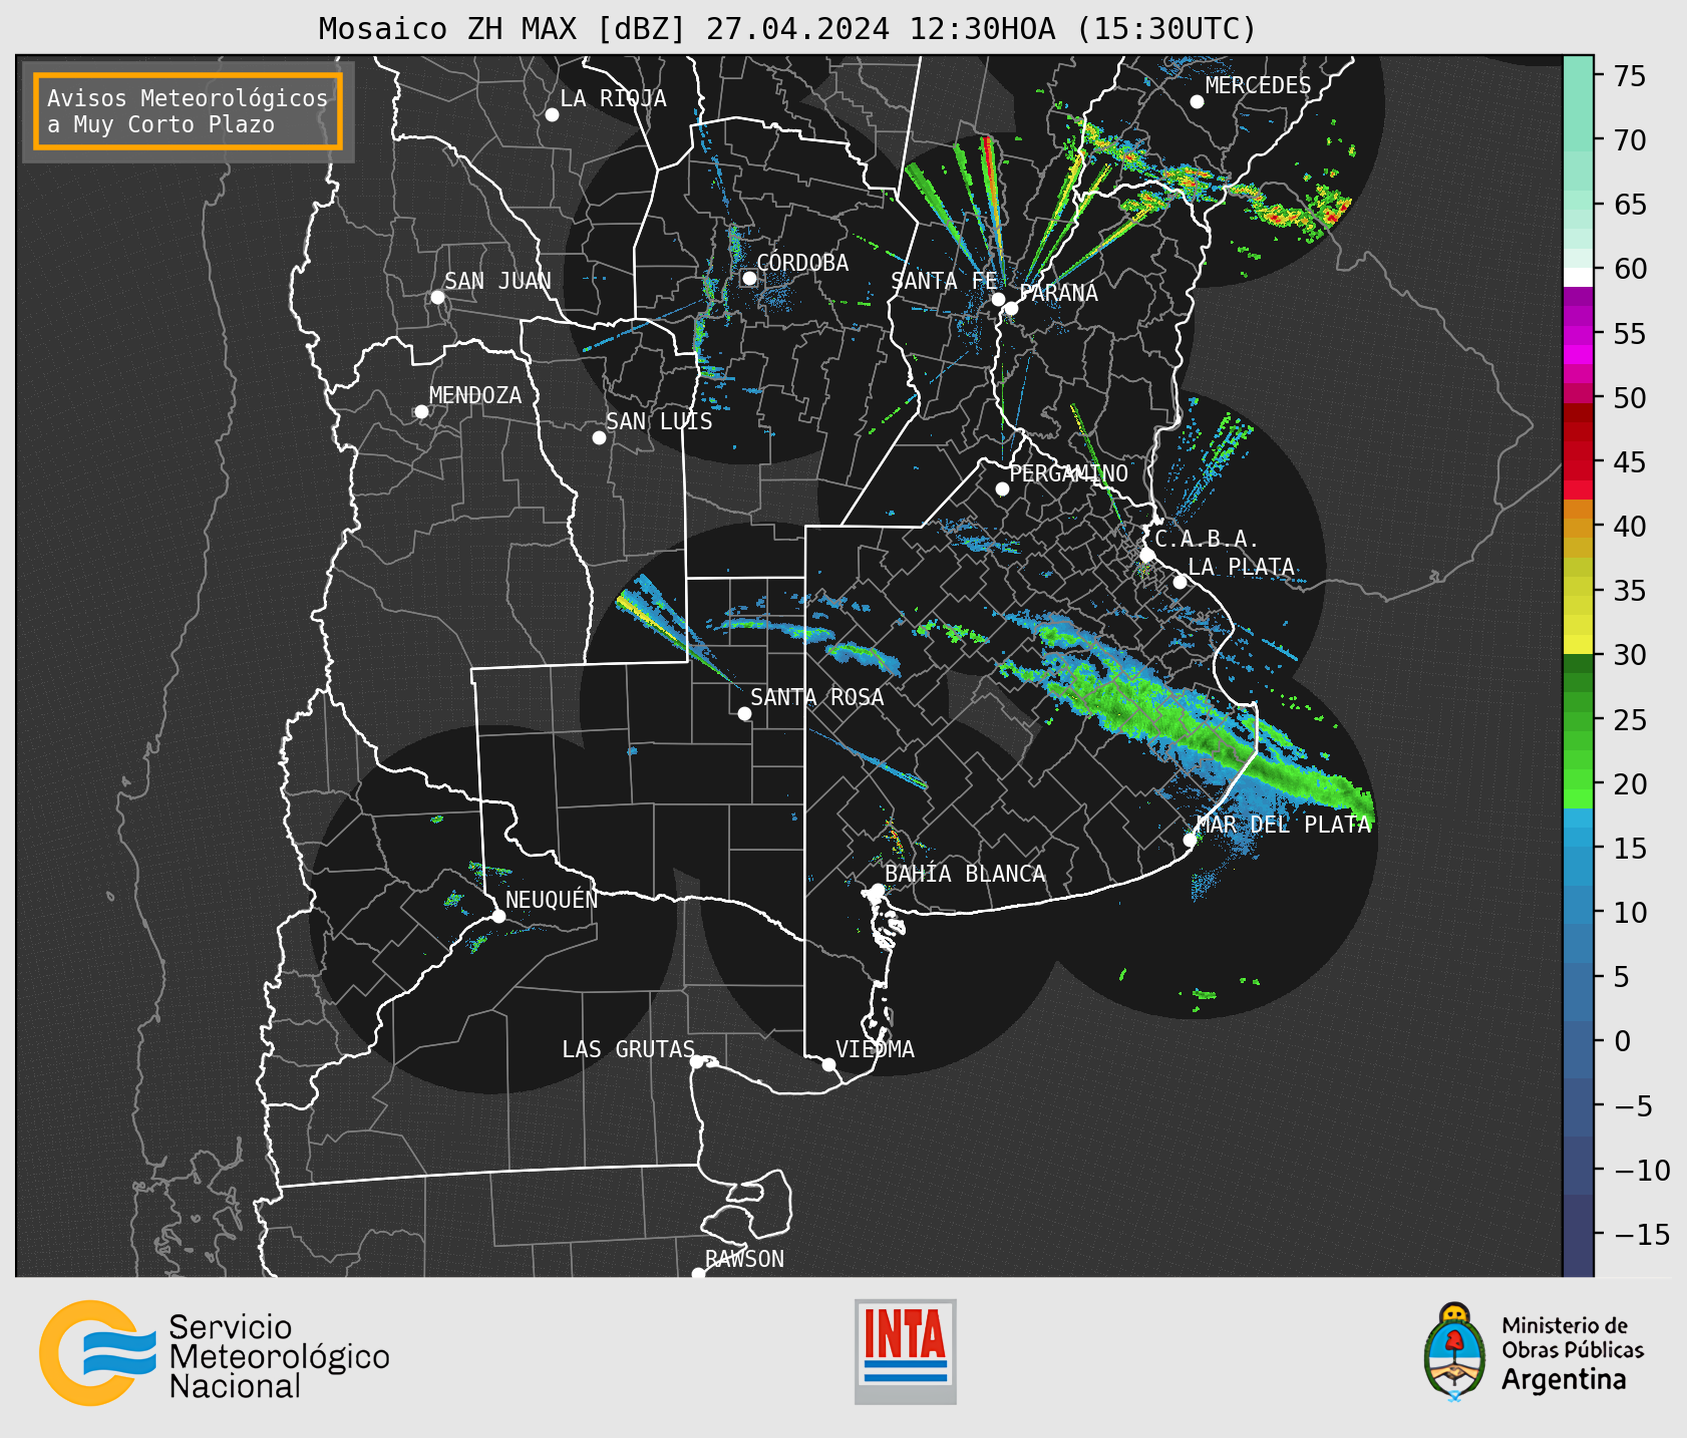Click the MAR DEL PLATA label text
The height and width of the screenshot is (1438, 1687).
pos(1284,825)
